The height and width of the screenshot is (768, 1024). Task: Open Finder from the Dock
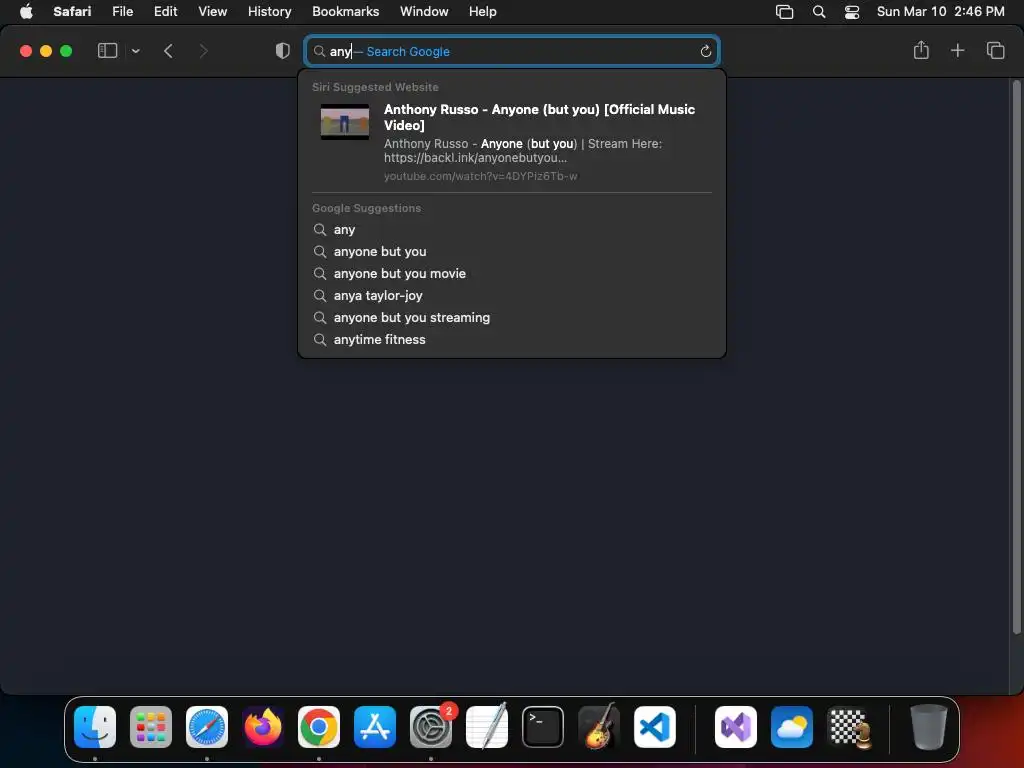[95, 726]
